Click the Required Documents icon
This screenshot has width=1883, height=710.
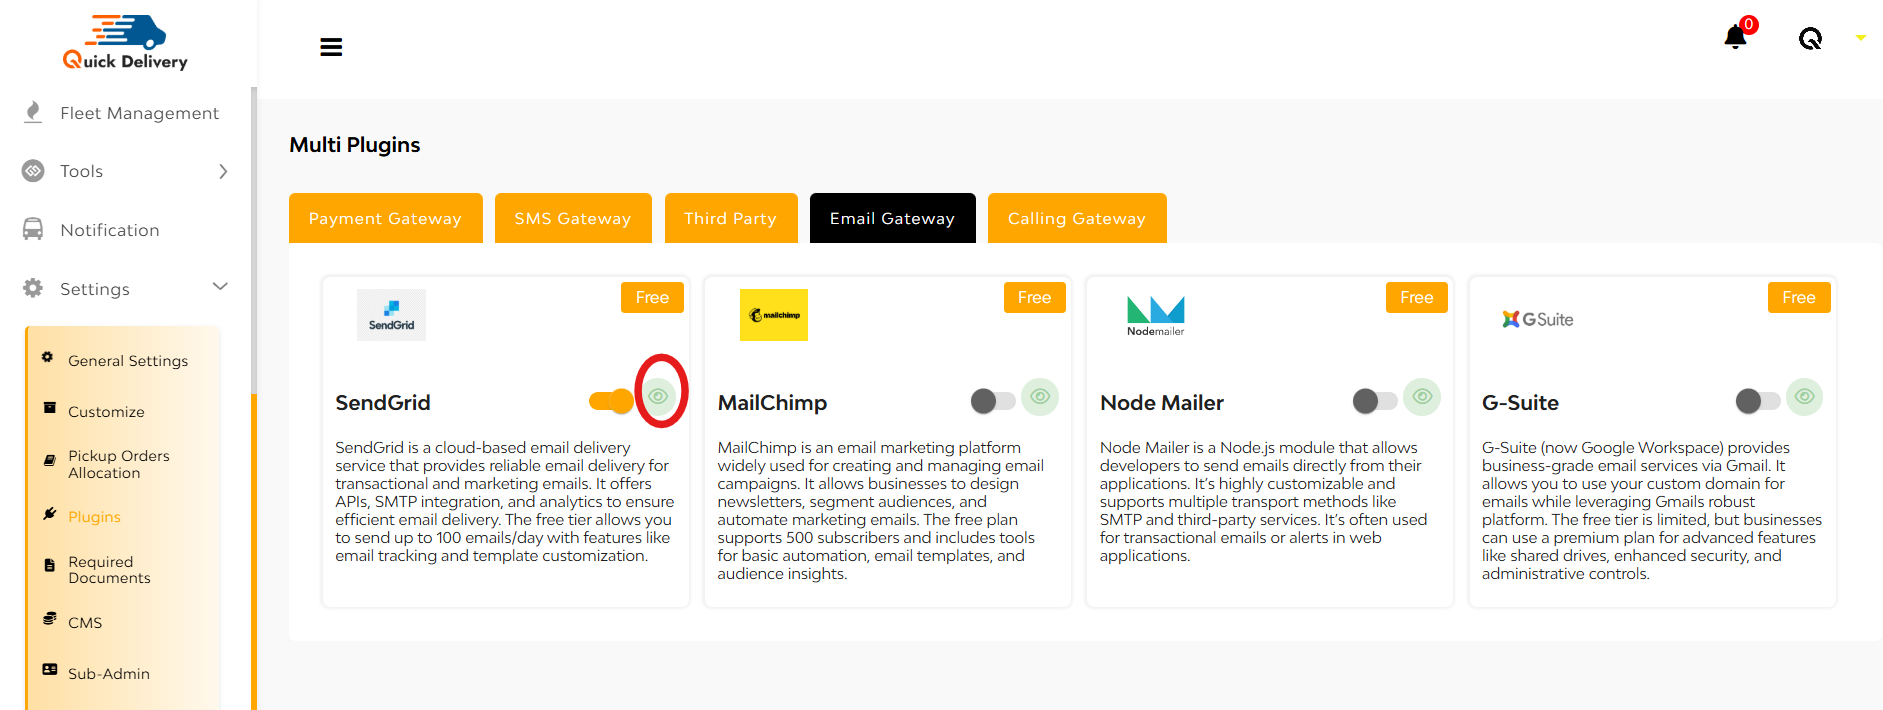pyautogui.click(x=49, y=565)
